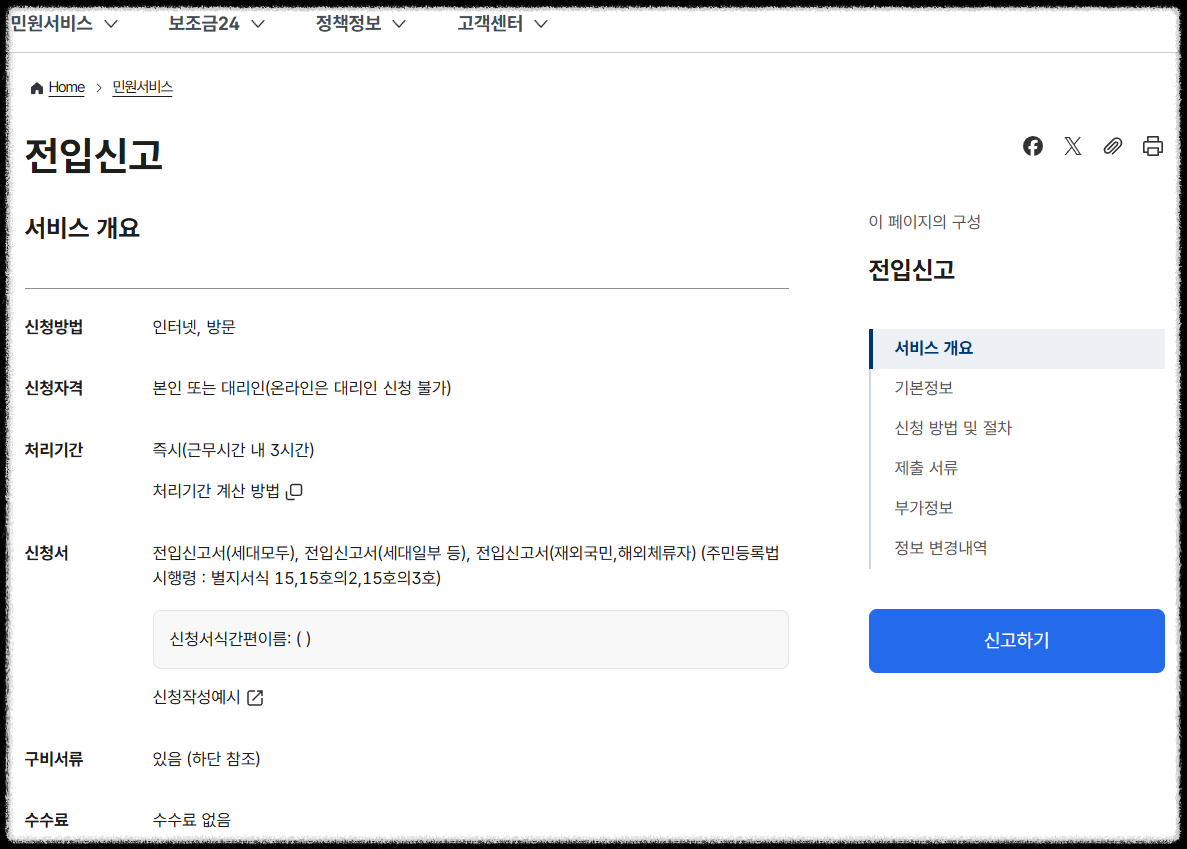Copy the page link using the clip icon
This screenshot has height=849, width=1187.
[1112, 146]
